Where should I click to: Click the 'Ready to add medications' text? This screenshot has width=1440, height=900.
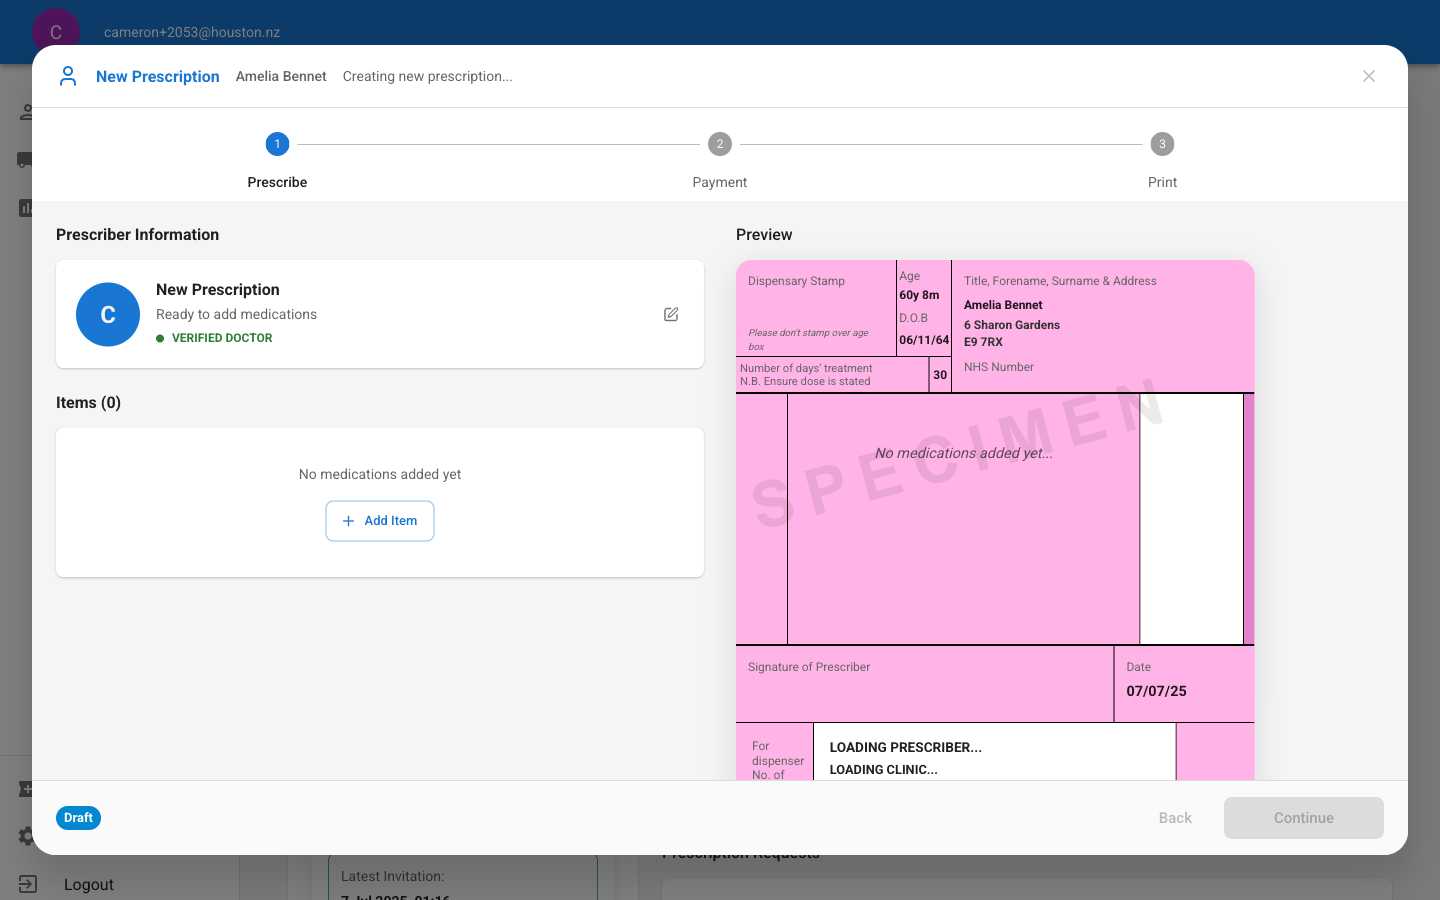(236, 314)
